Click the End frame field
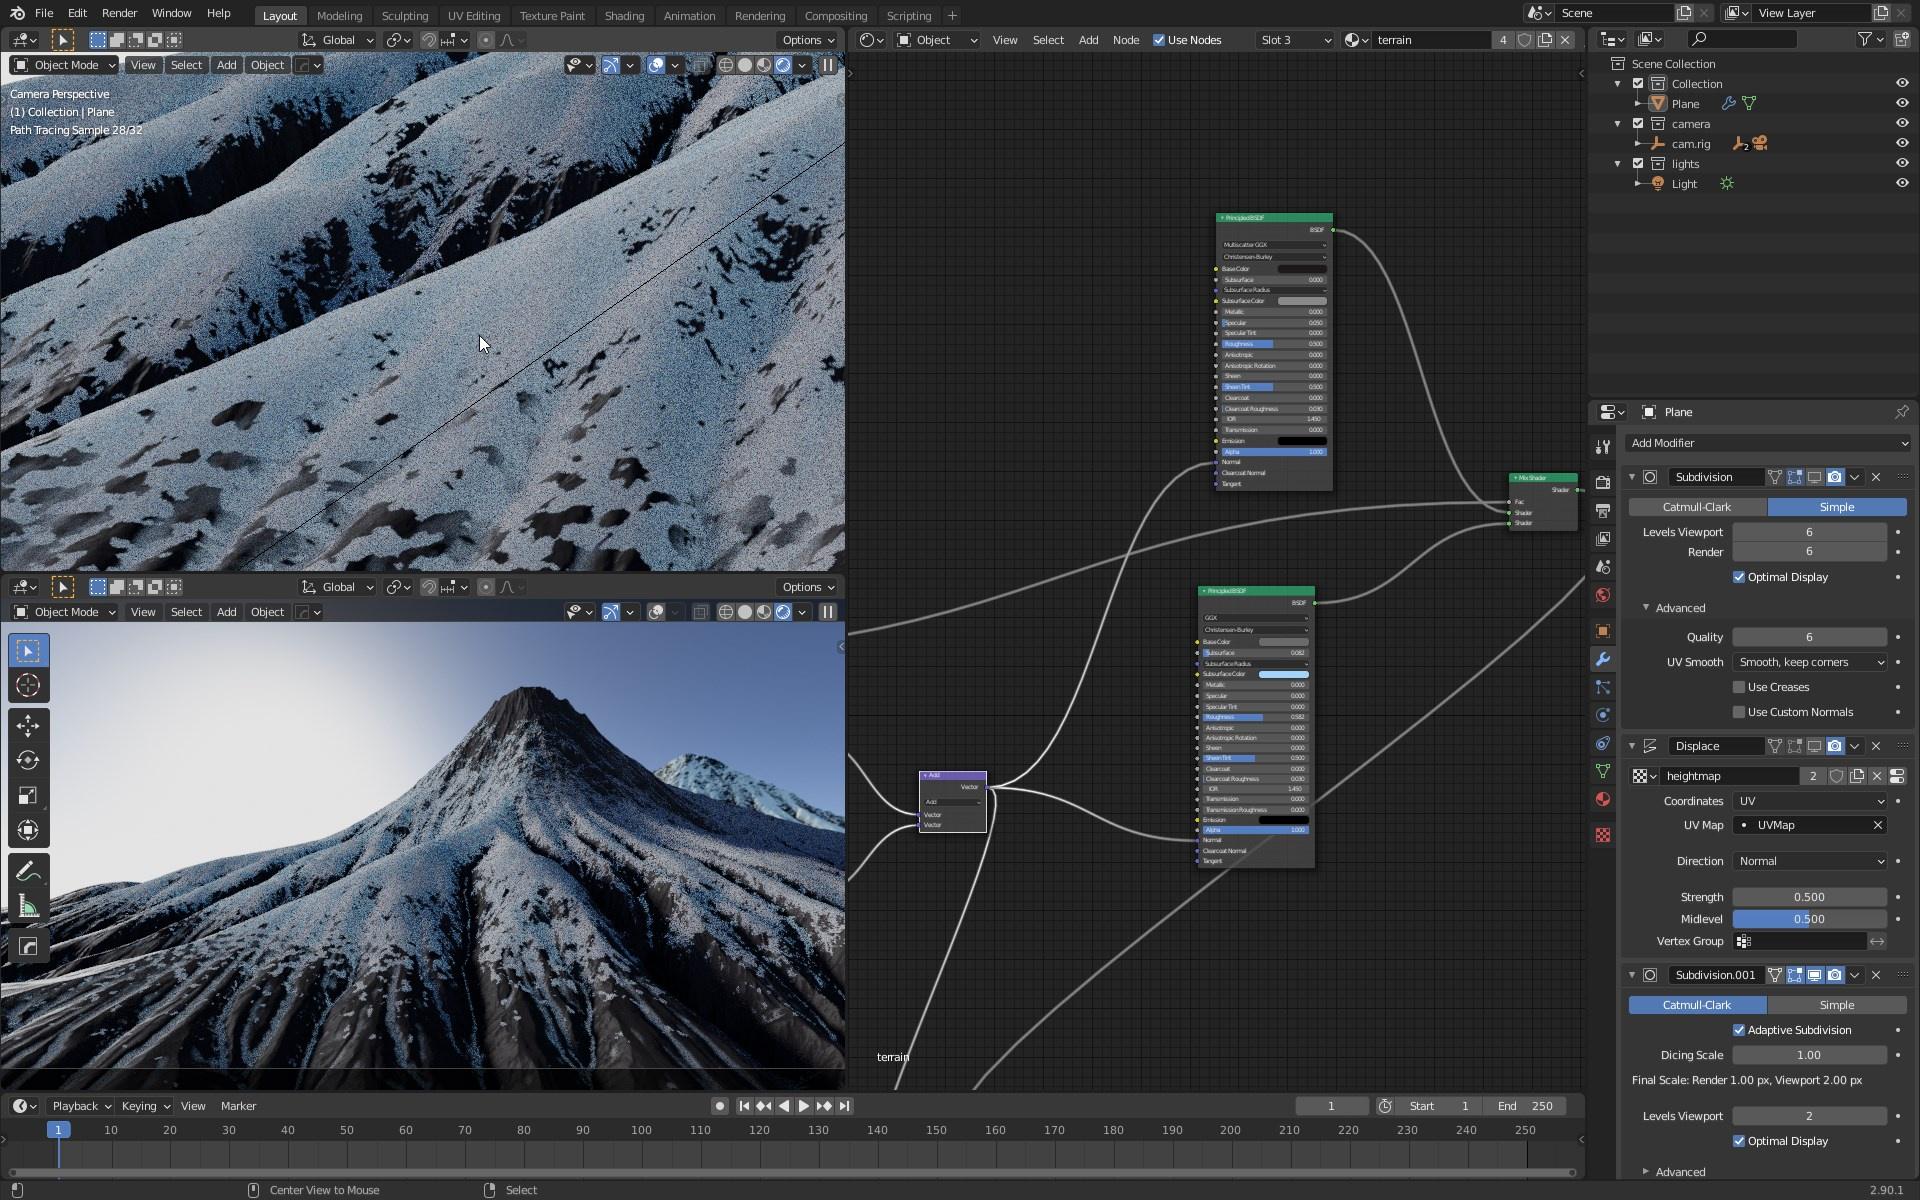 pos(1526,1106)
